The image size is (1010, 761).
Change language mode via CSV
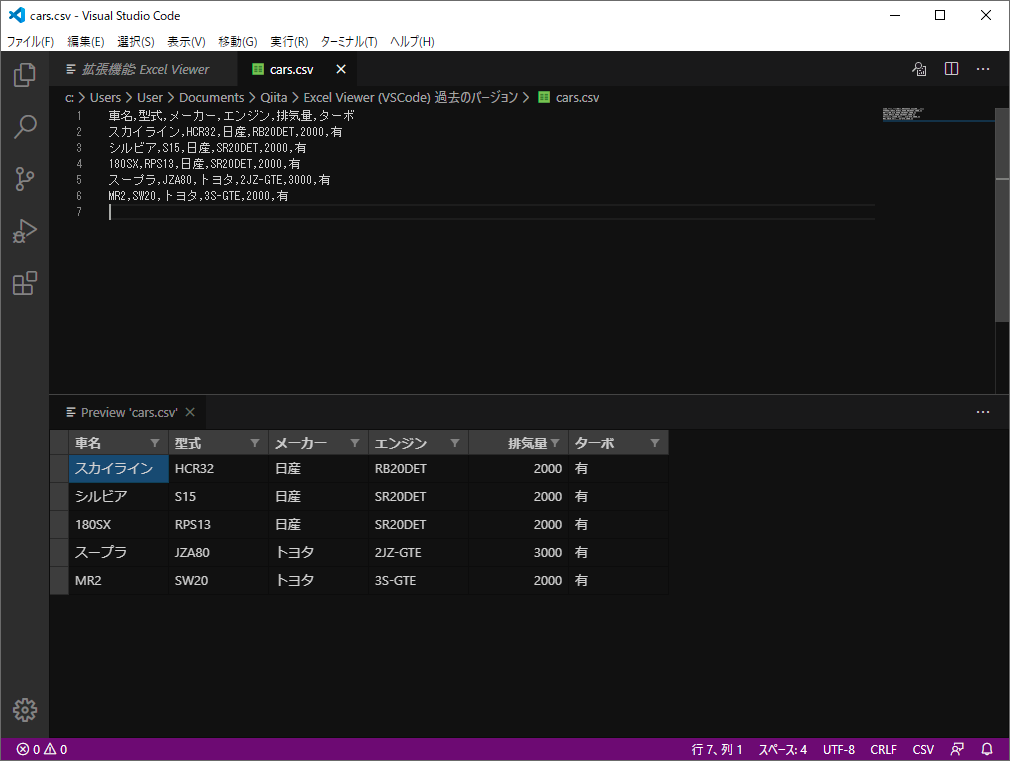pyautogui.click(x=923, y=749)
